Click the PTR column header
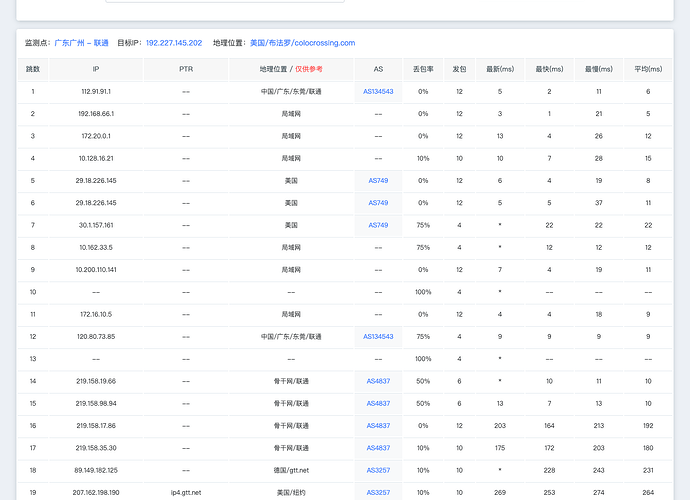Screen dimensions: 690x500 (186, 69)
